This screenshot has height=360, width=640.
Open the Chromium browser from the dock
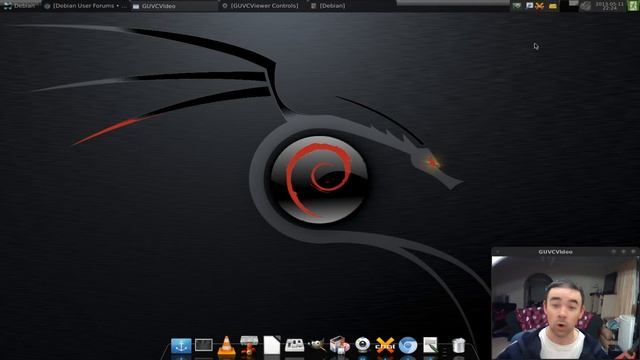coord(408,345)
